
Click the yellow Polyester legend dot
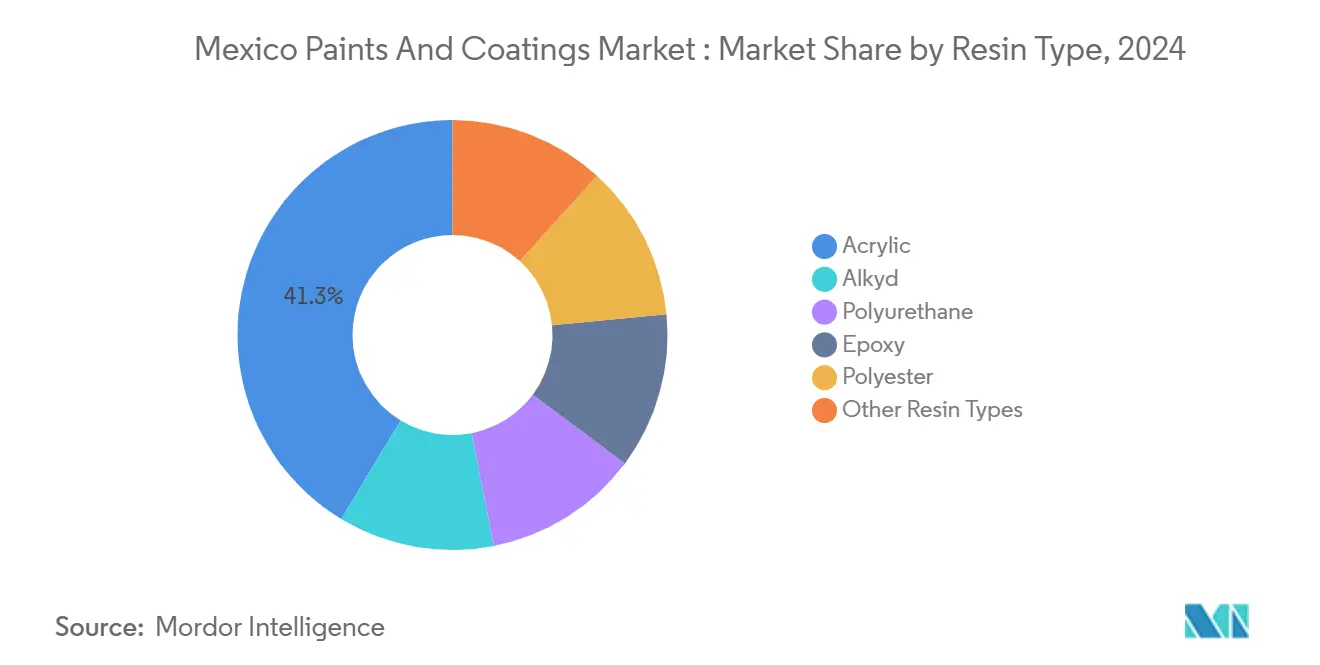(824, 378)
